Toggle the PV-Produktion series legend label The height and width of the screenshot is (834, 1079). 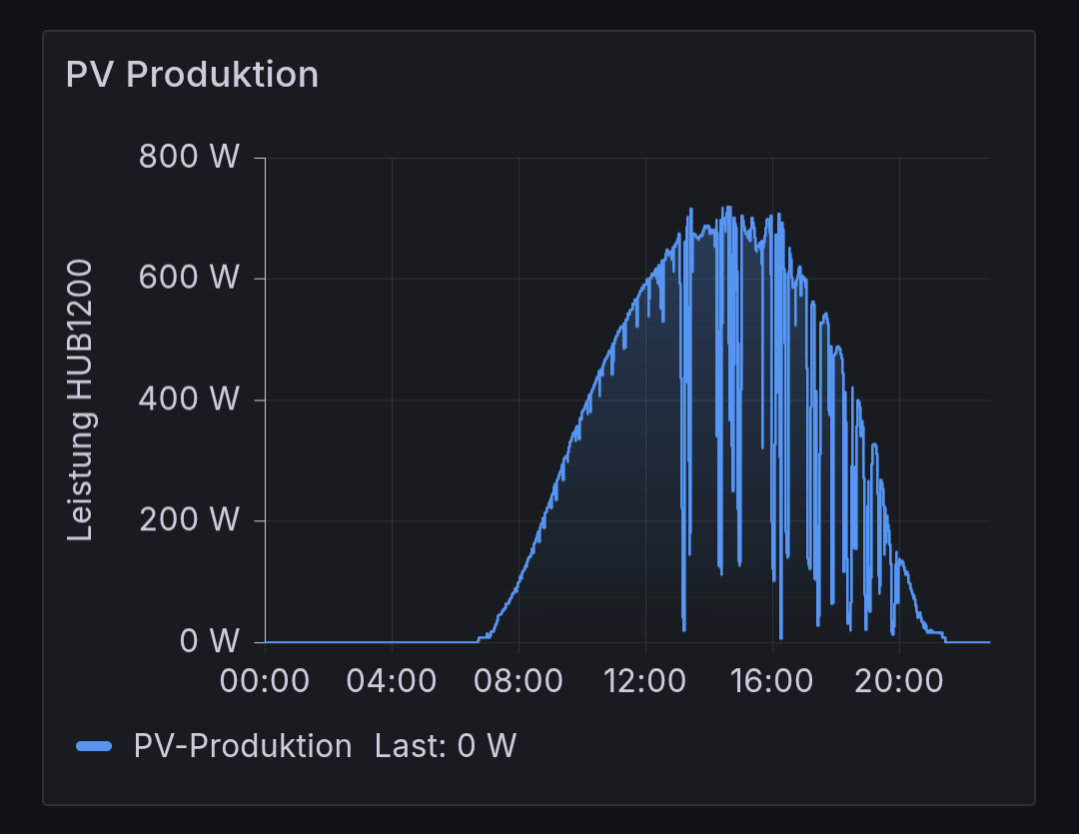[243, 746]
